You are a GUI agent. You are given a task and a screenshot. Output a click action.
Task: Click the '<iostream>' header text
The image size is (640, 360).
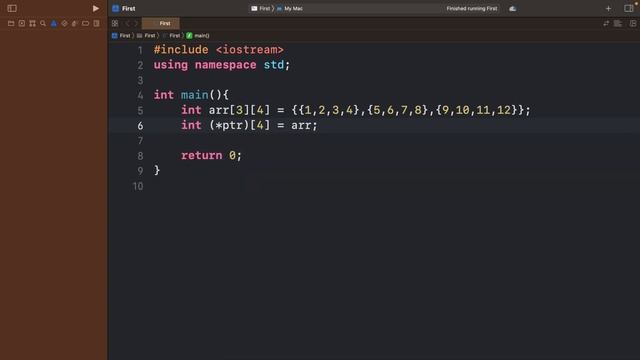[x=249, y=50]
